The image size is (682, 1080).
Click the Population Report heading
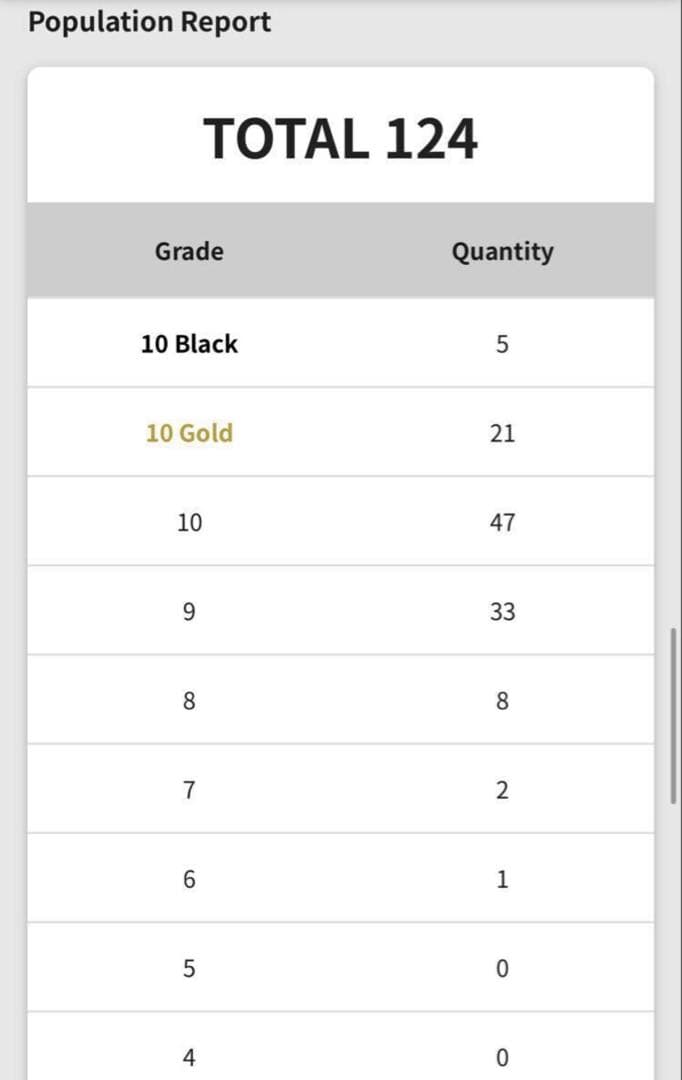tap(149, 22)
